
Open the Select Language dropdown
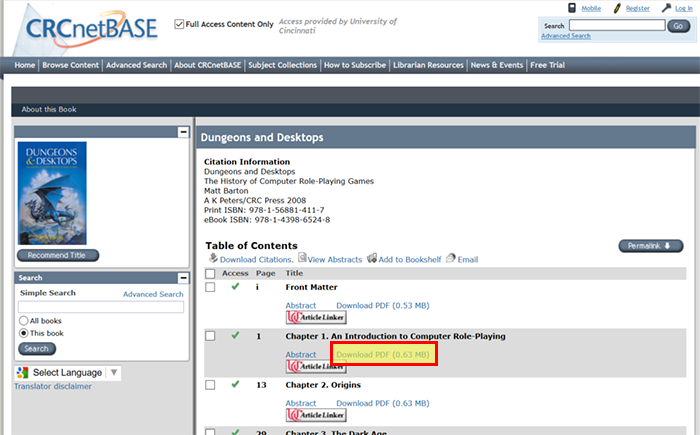(68, 372)
